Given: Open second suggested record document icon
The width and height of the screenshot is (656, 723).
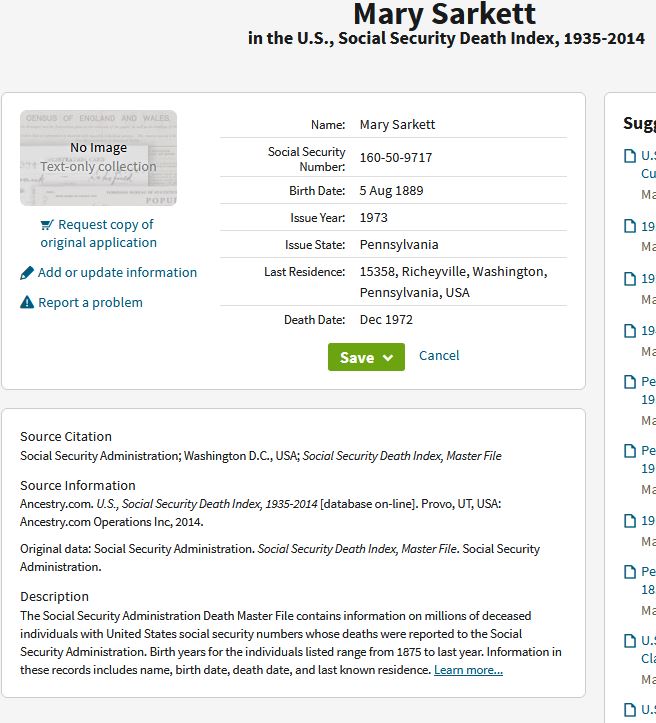Looking at the screenshot, I should coord(630,226).
